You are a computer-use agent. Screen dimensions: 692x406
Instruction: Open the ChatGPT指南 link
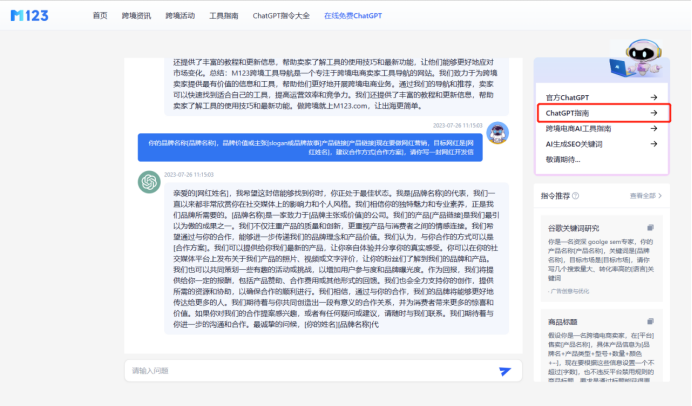pos(567,113)
